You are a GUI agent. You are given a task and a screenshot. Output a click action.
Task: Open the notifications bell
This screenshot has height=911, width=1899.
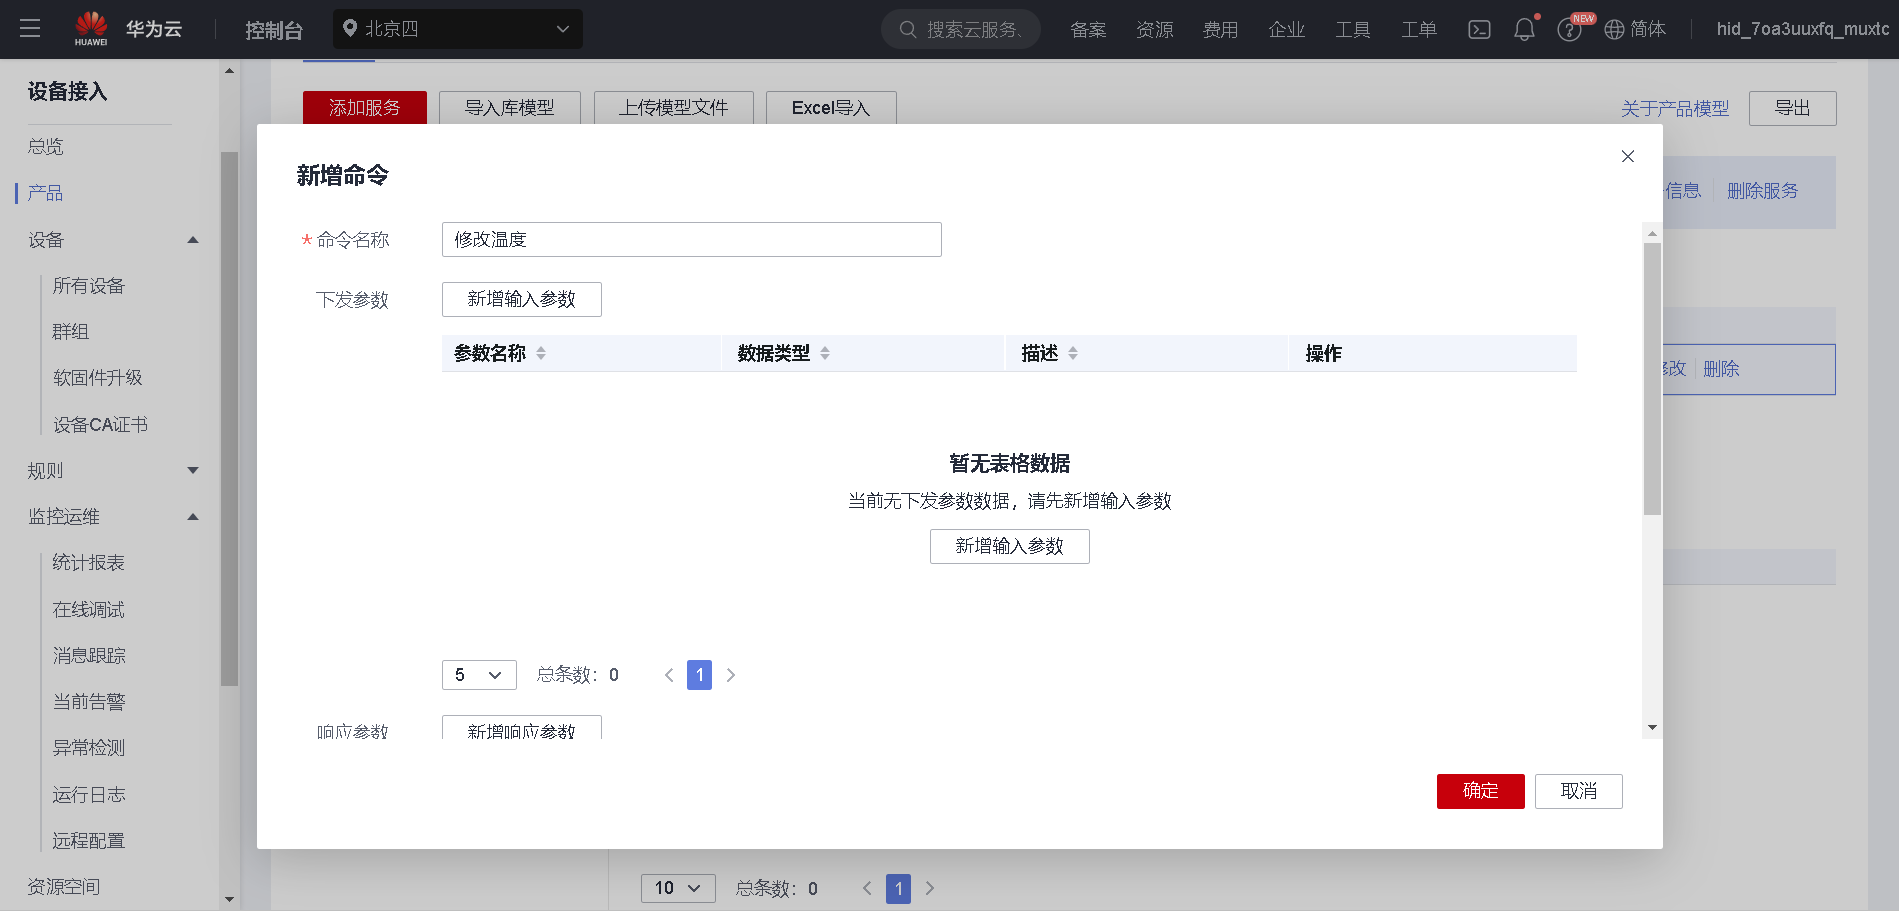point(1524,30)
